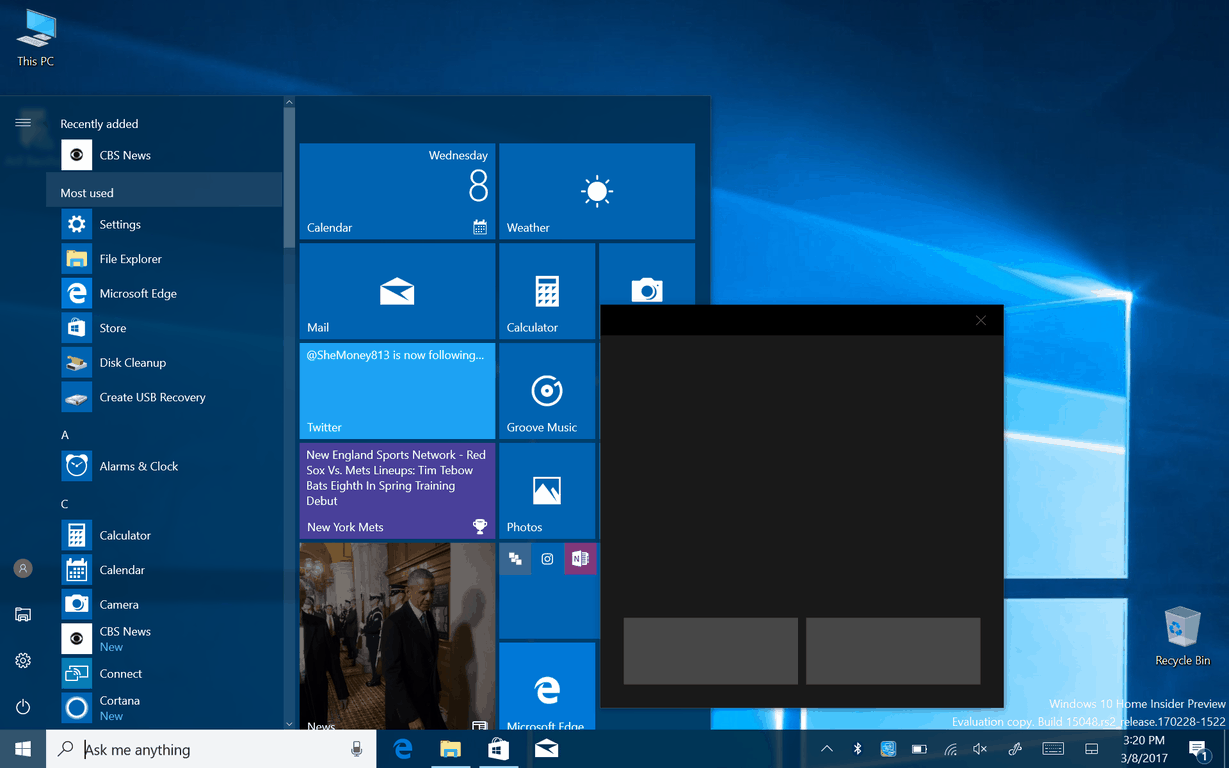Open the Mail tile
1229x768 pixels.
tap(396, 291)
